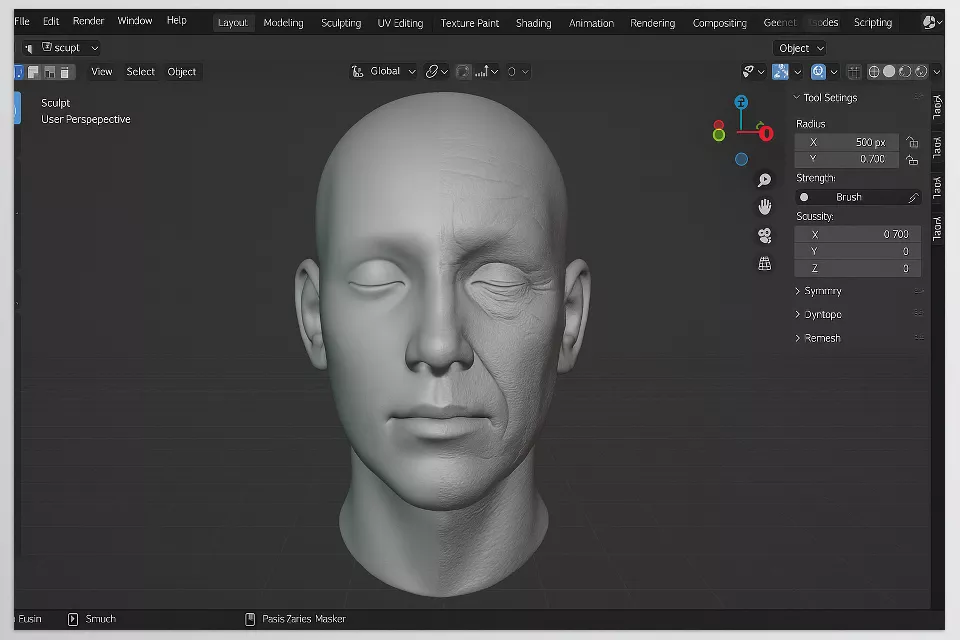Select solid viewport shading icon
960x640 pixels.
click(889, 72)
